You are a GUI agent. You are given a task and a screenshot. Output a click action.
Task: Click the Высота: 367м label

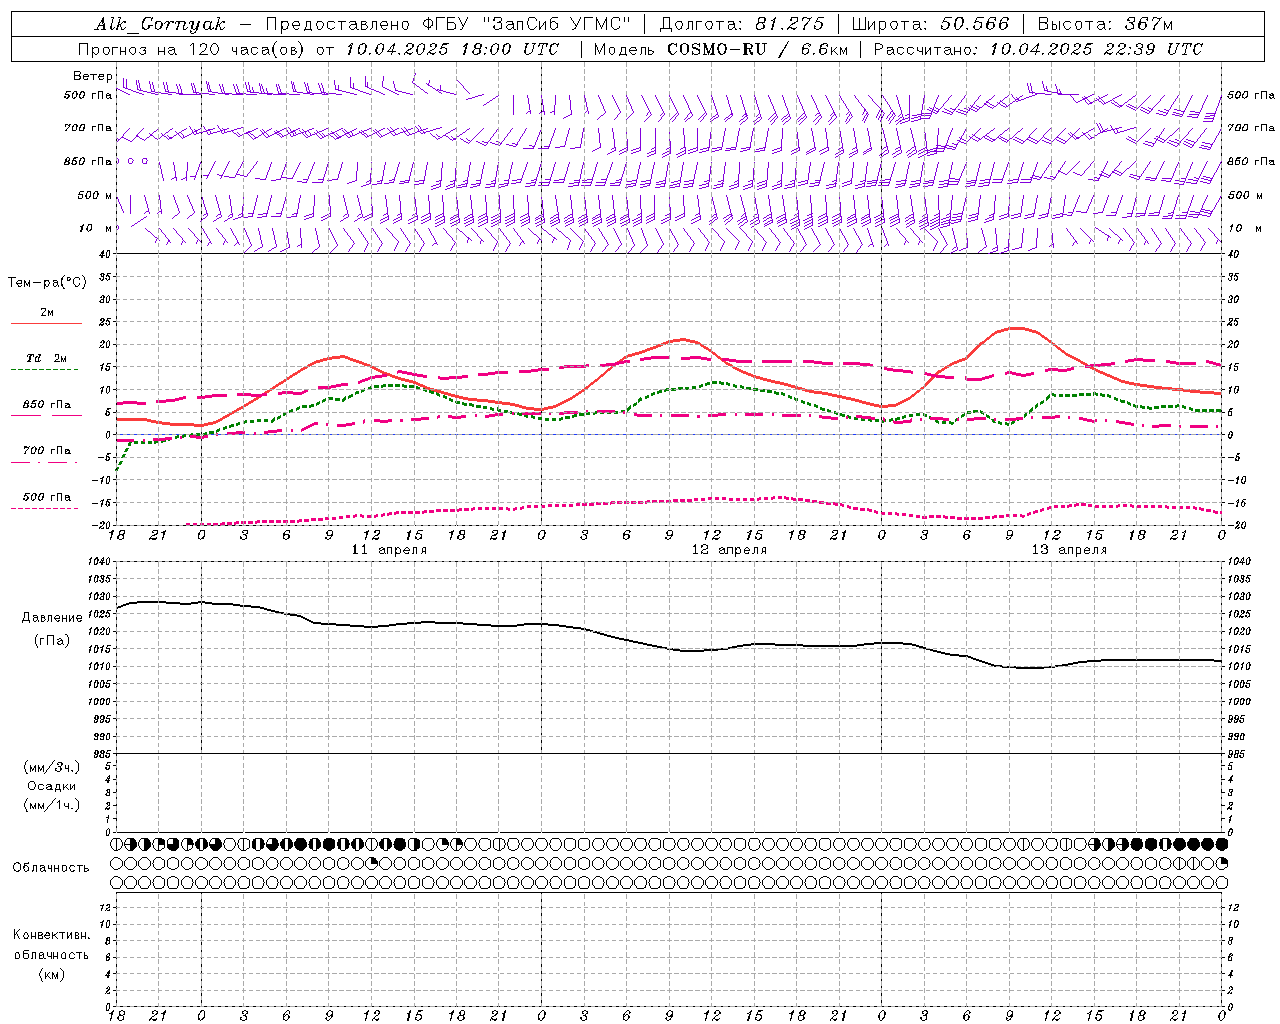[x=1105, y=24]
